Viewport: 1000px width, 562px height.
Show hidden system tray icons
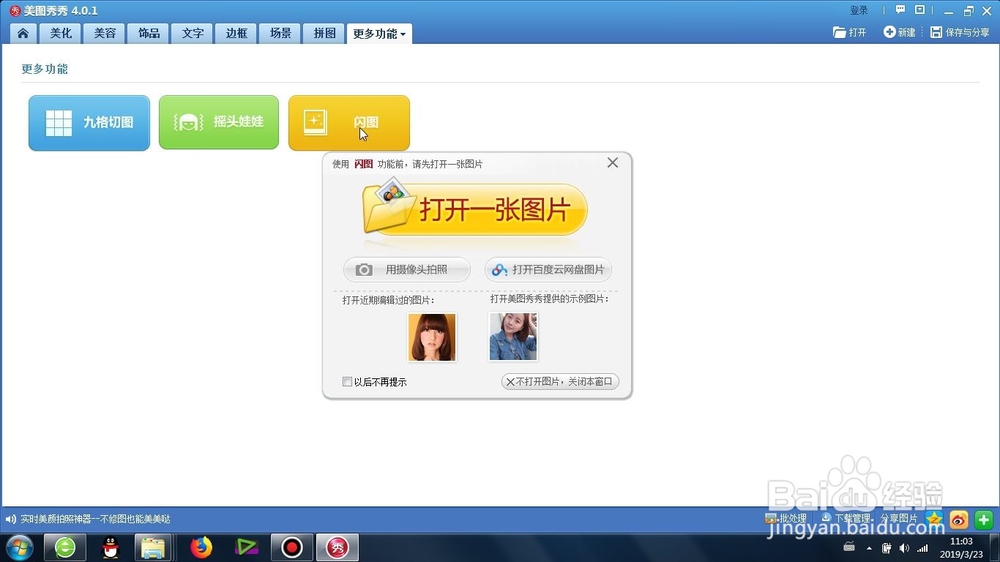click(x=869, y=548)
